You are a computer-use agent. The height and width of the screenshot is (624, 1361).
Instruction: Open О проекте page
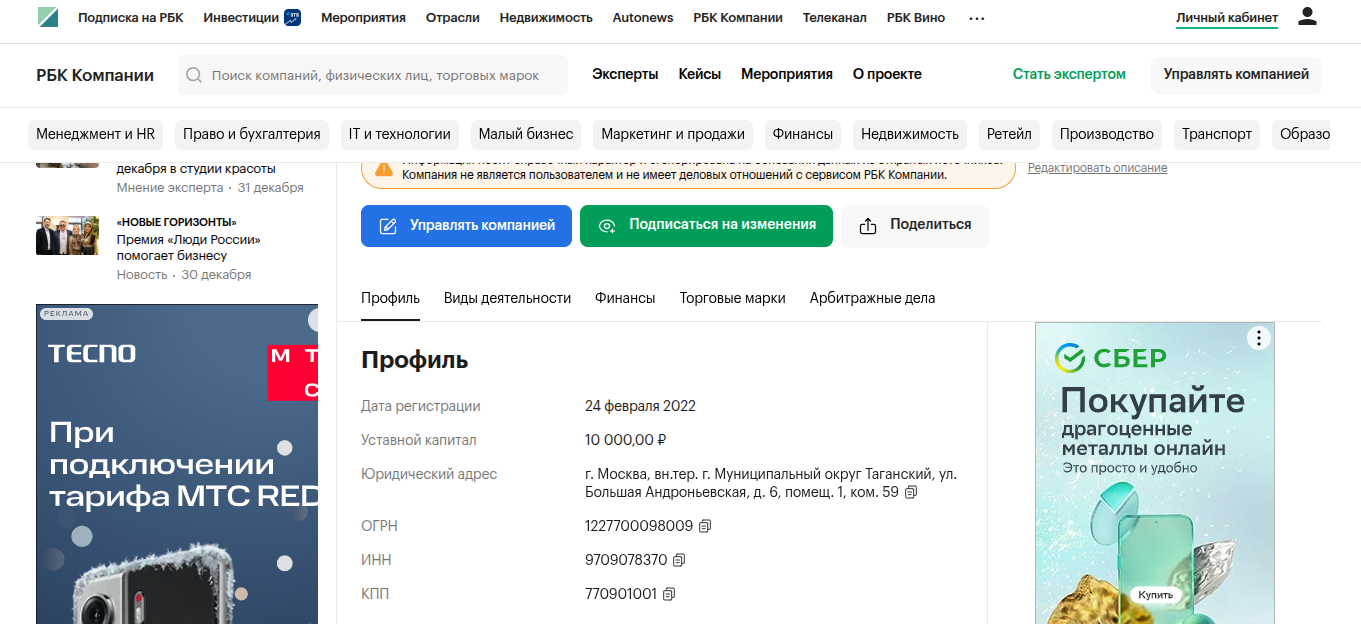[887, 74]
